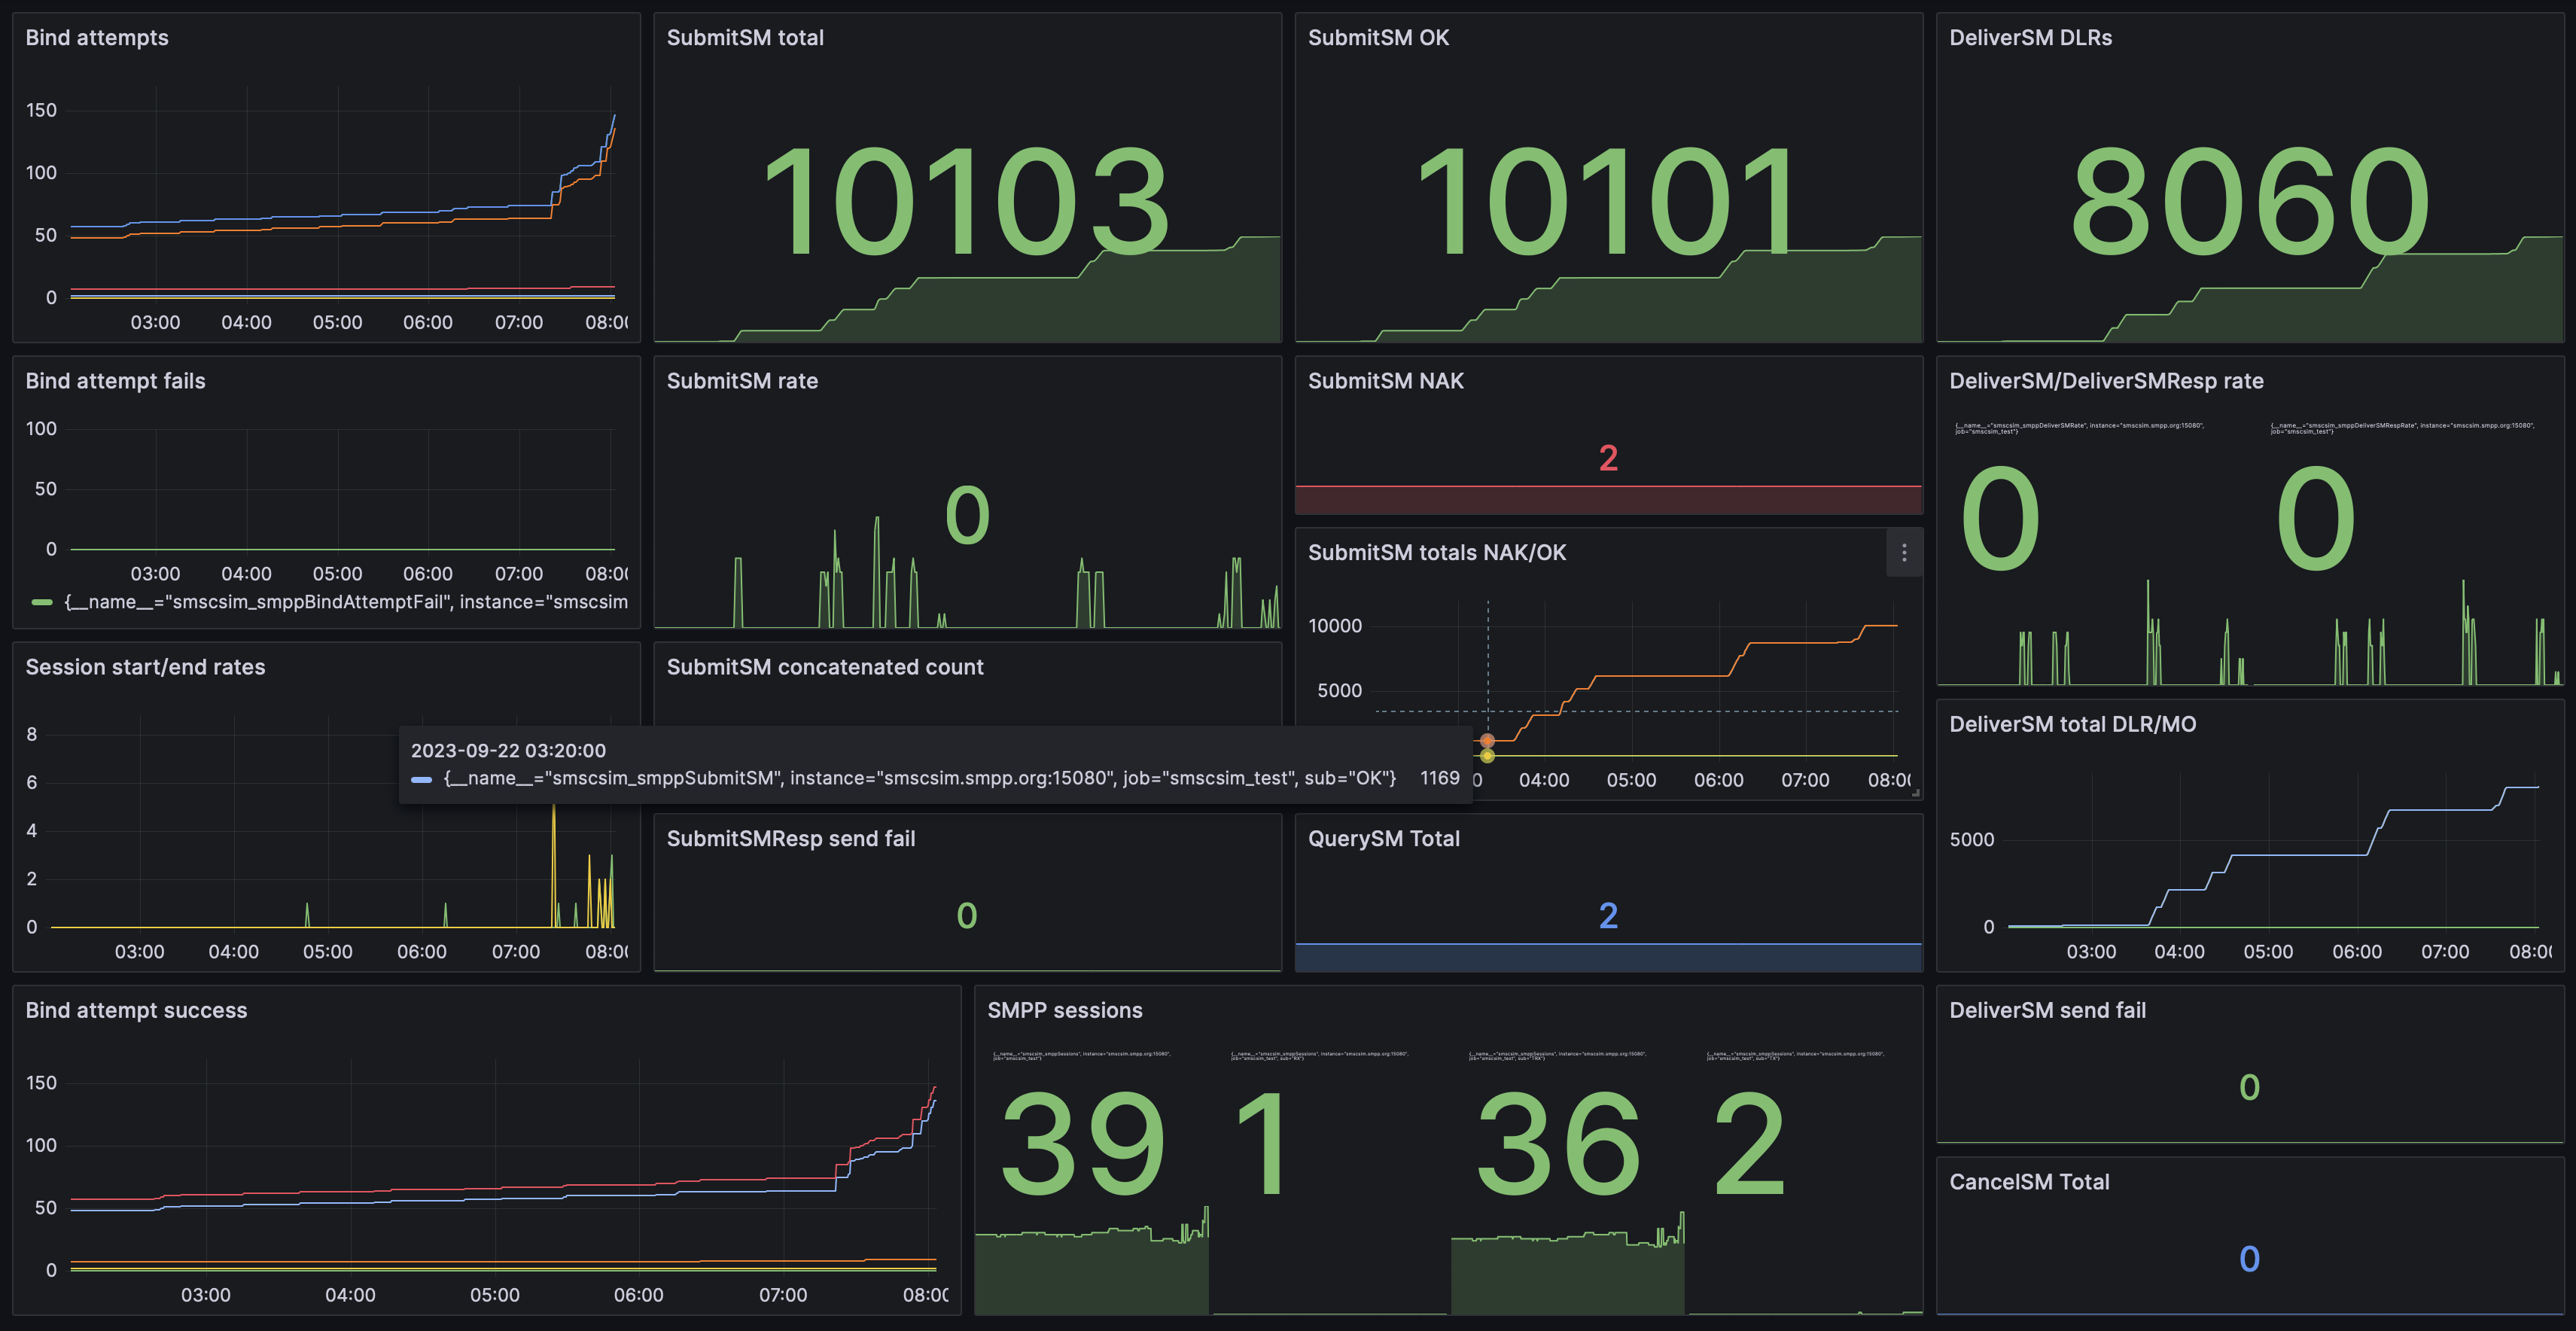Click the smscsim_smppSubmitSM series in the tooltip
This screenshot has width=2576, height=1331.
click(920, 777)
